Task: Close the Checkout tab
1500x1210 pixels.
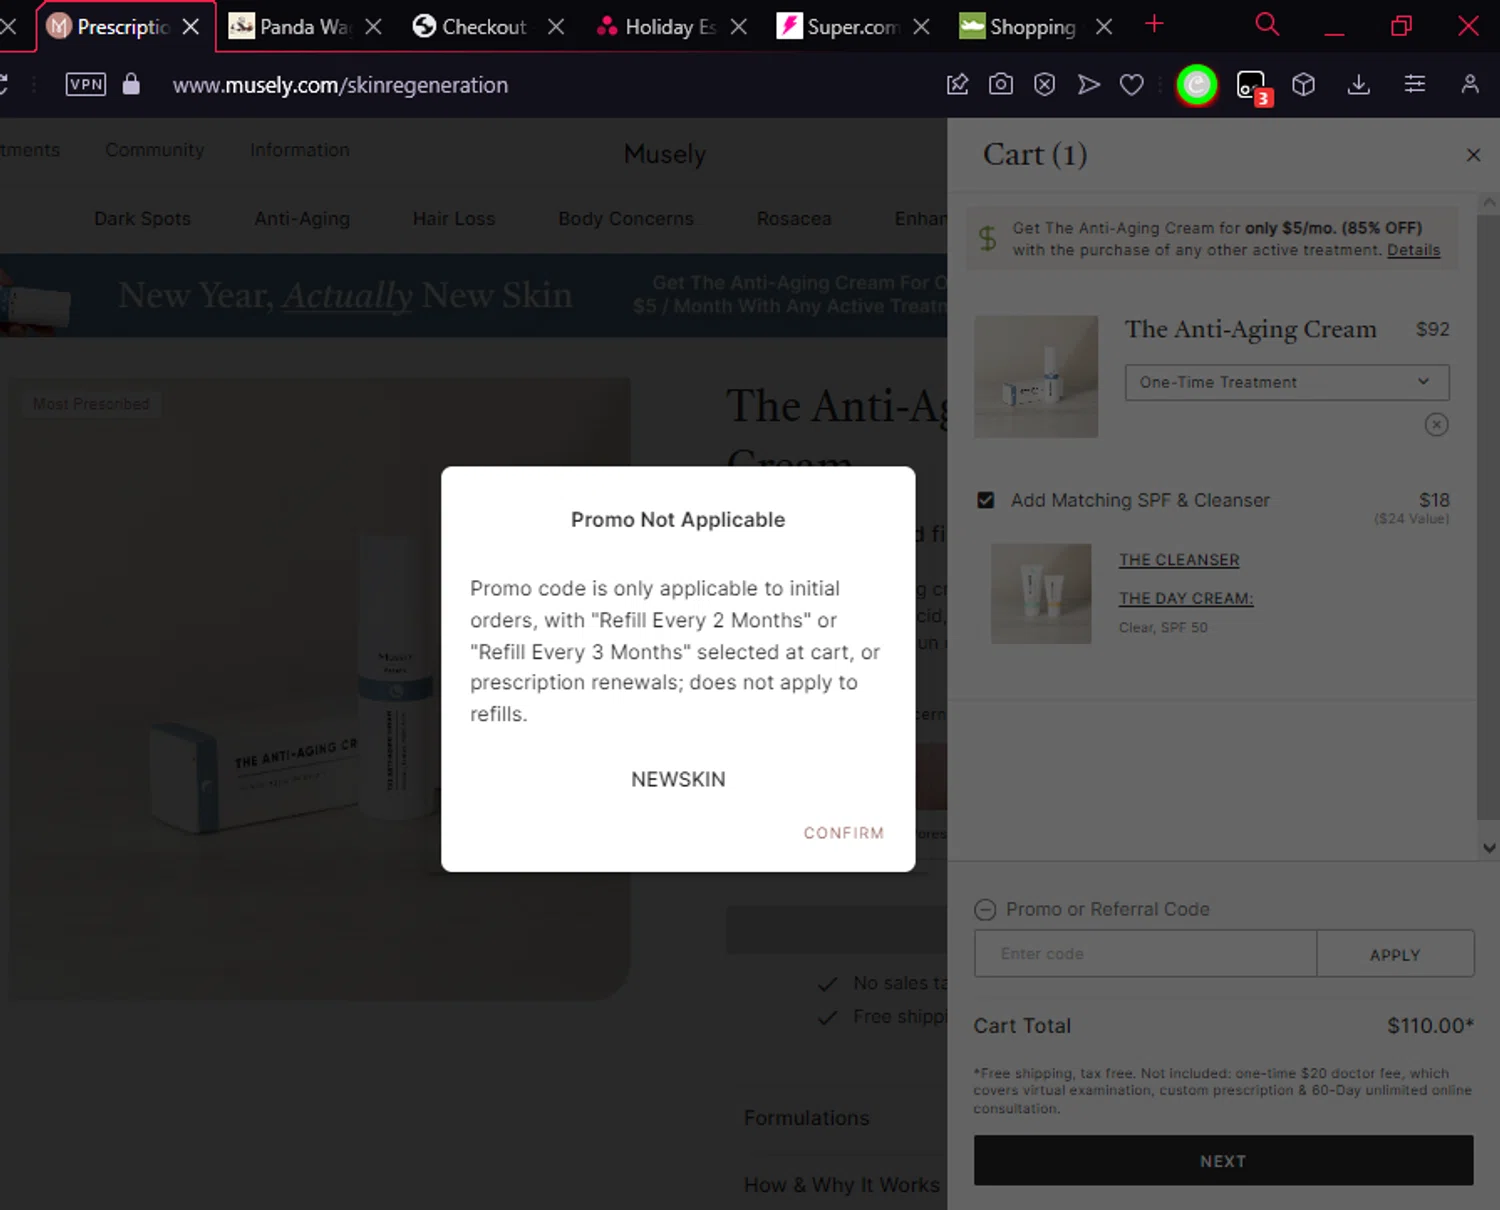Action: coord(556,27)
